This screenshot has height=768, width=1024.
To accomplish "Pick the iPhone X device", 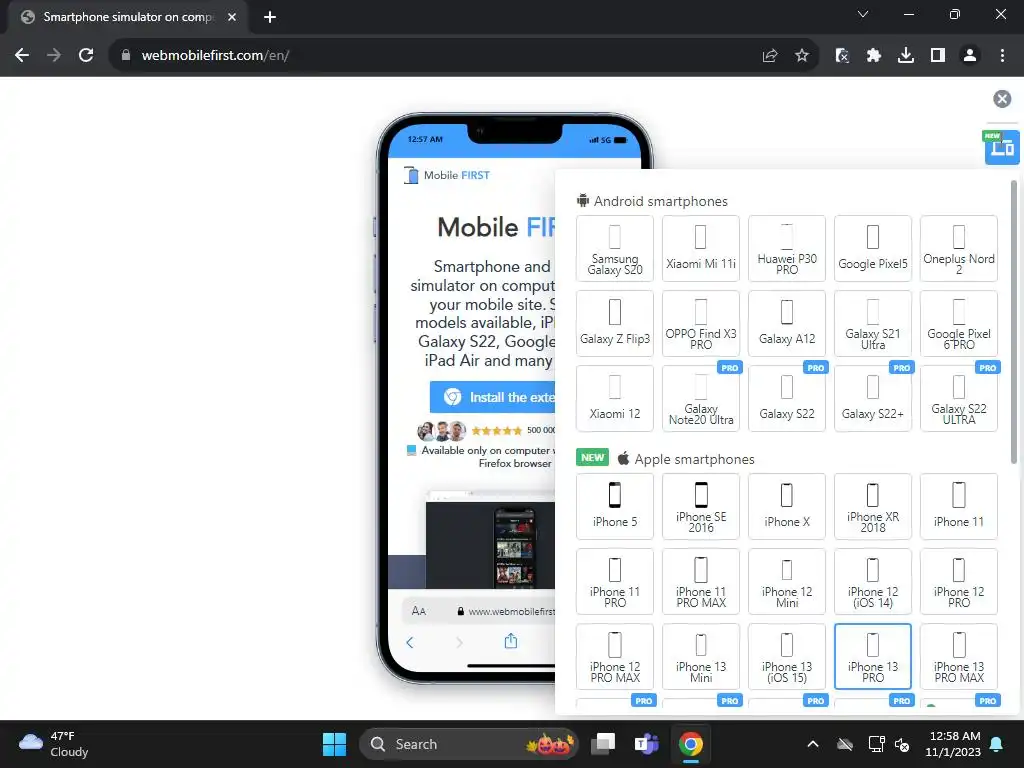I will click(787, 507).
